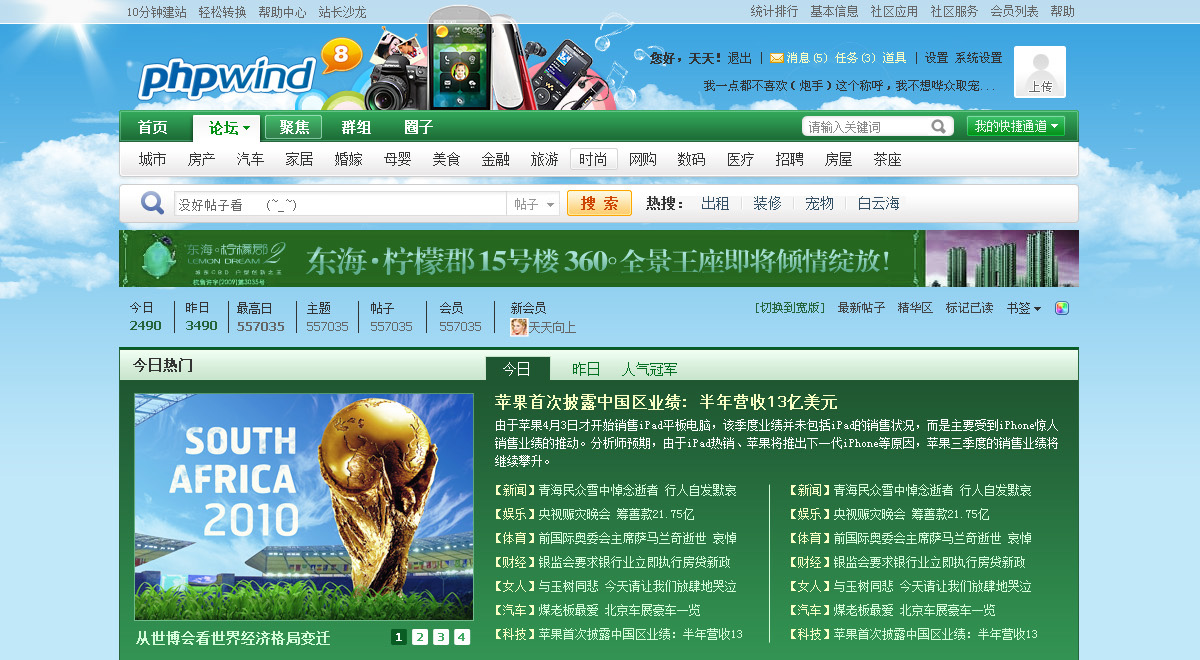Open 任务(3) link
Image resolution: width=1200 pixels, height=660 pixels.
(854, 58)
